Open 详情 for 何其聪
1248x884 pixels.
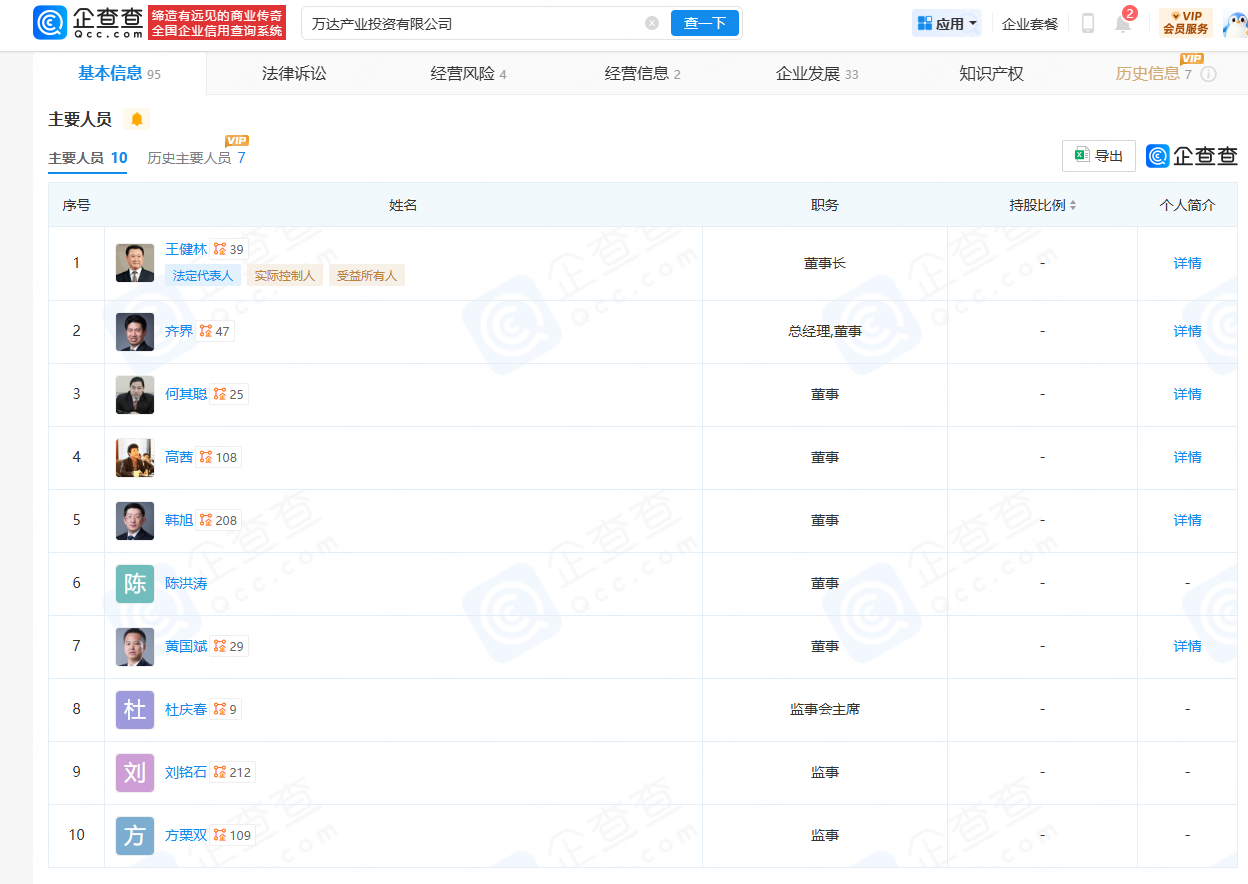1188,394
